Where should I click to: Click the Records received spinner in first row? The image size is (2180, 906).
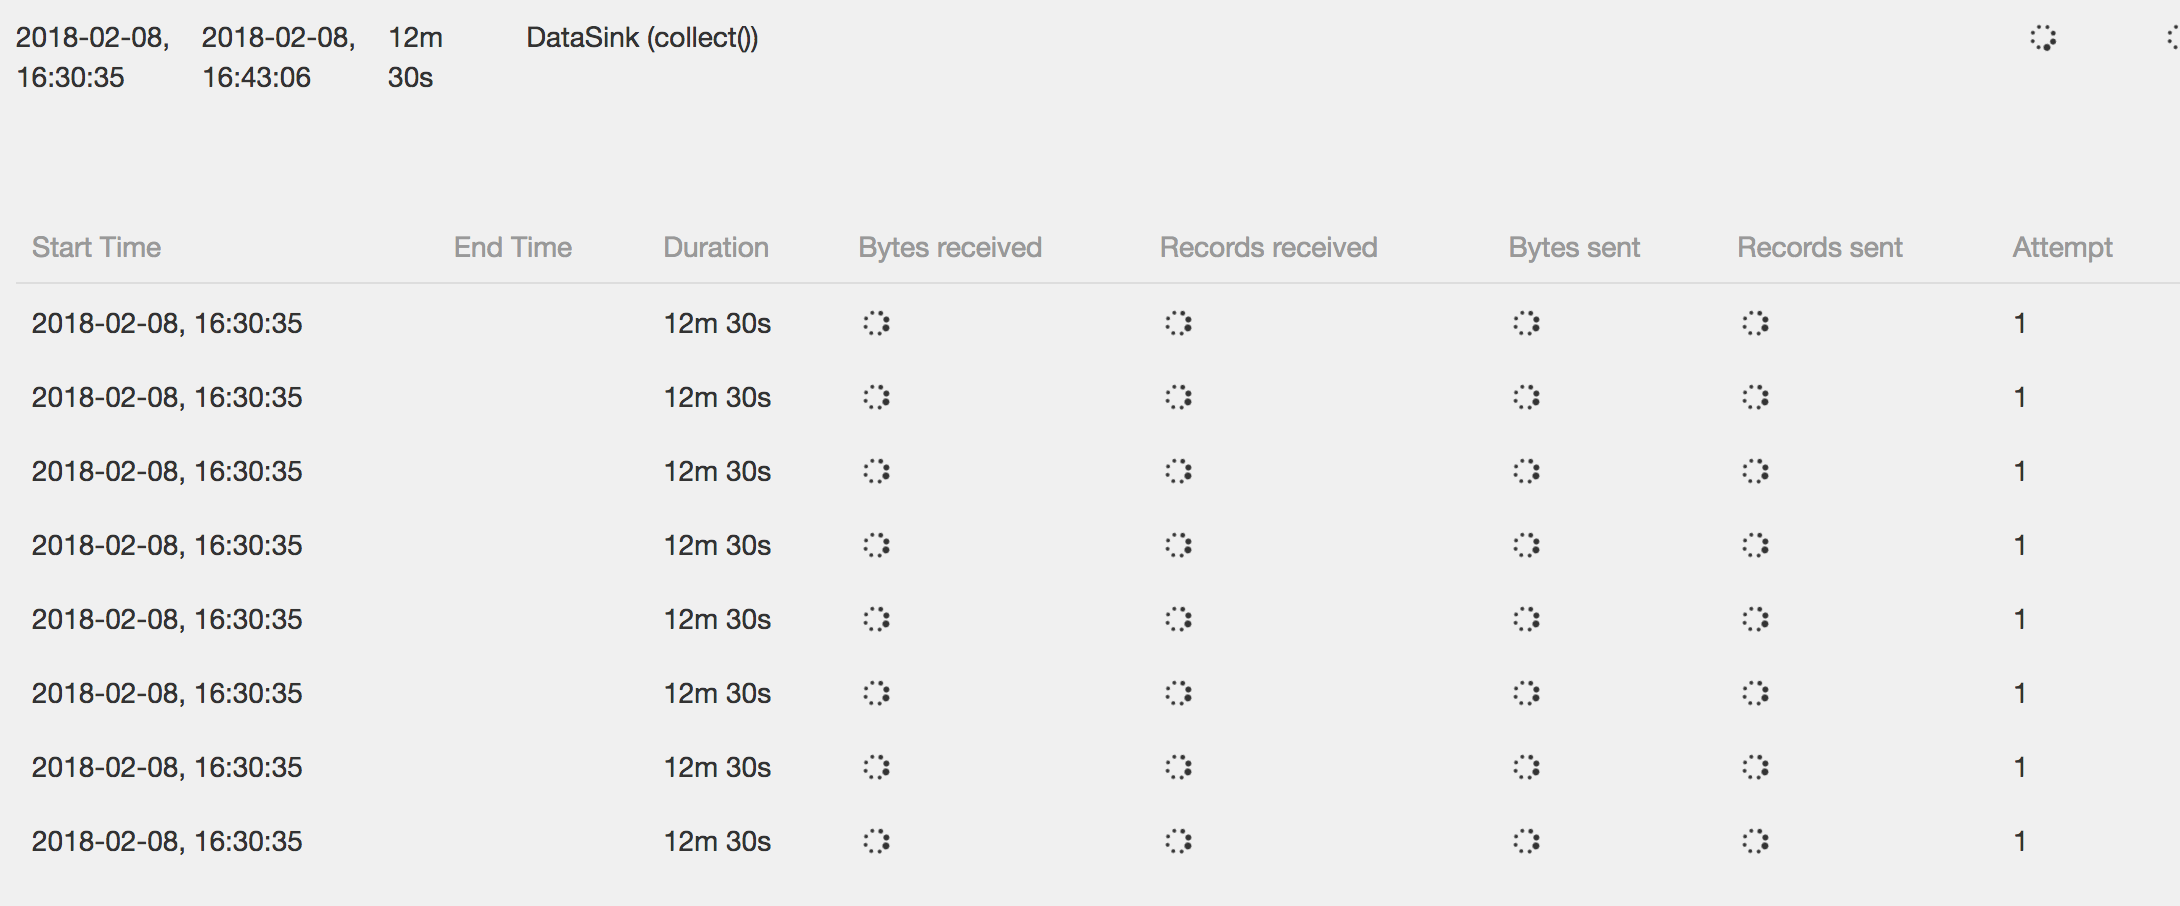pyautogui.click(x=1179, y=323)
